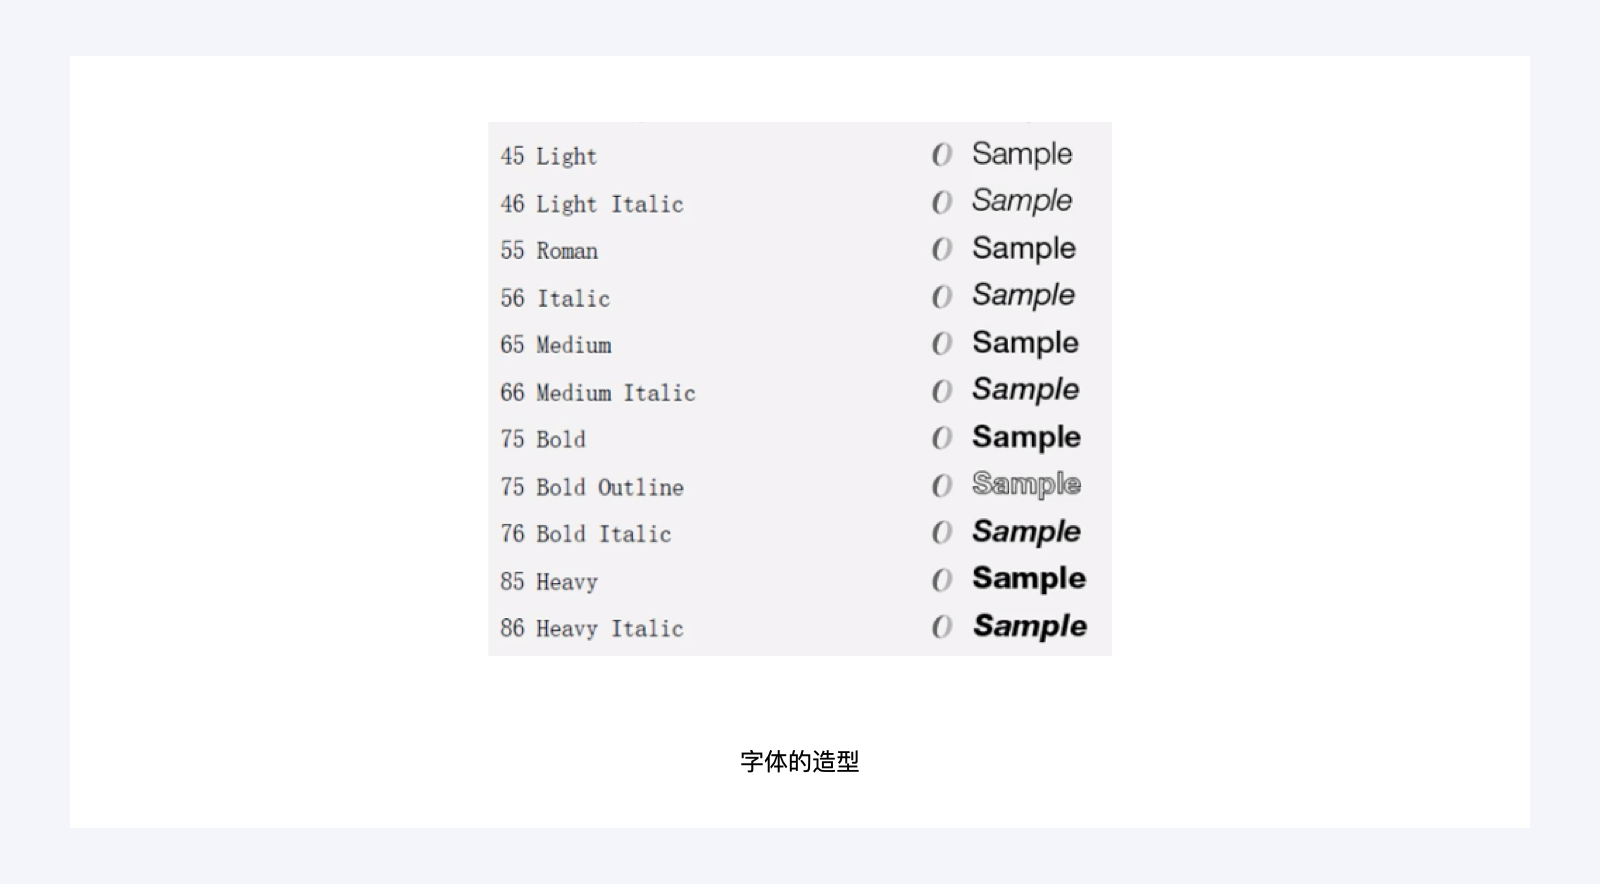Click the outlined Sample preview text
Image resolution: width=1600 pixels, height=884 pixels.
point(1026,484)
